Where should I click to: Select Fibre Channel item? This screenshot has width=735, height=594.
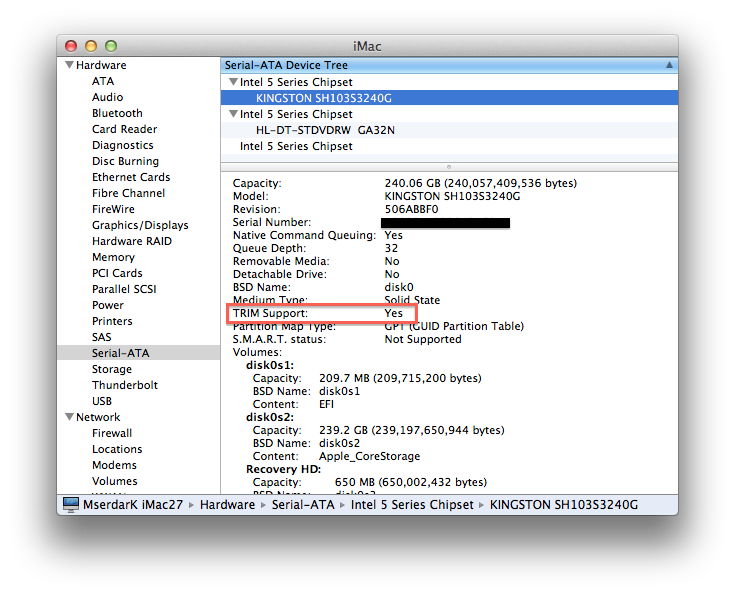[128, 193]
